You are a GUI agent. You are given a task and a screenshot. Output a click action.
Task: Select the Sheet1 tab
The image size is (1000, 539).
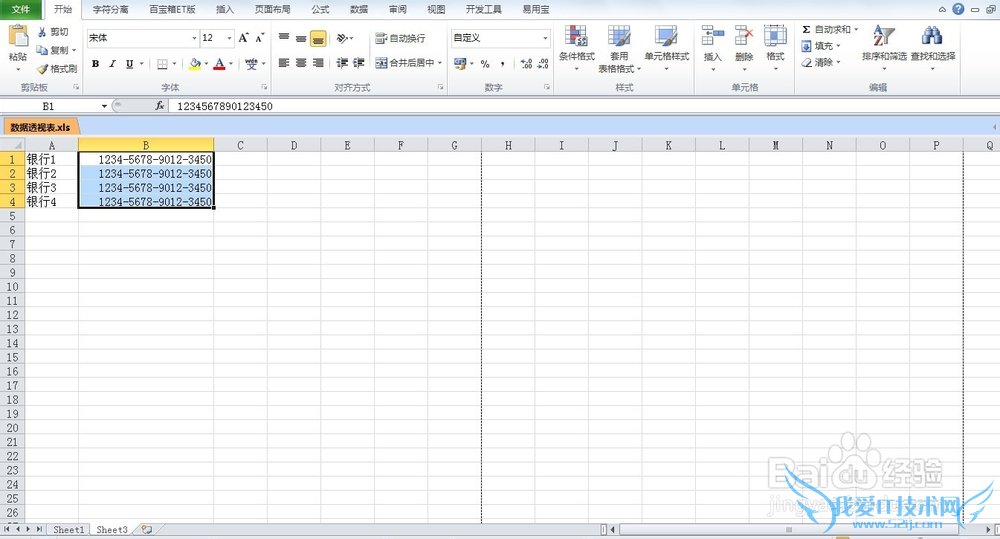tap(68, 529)
